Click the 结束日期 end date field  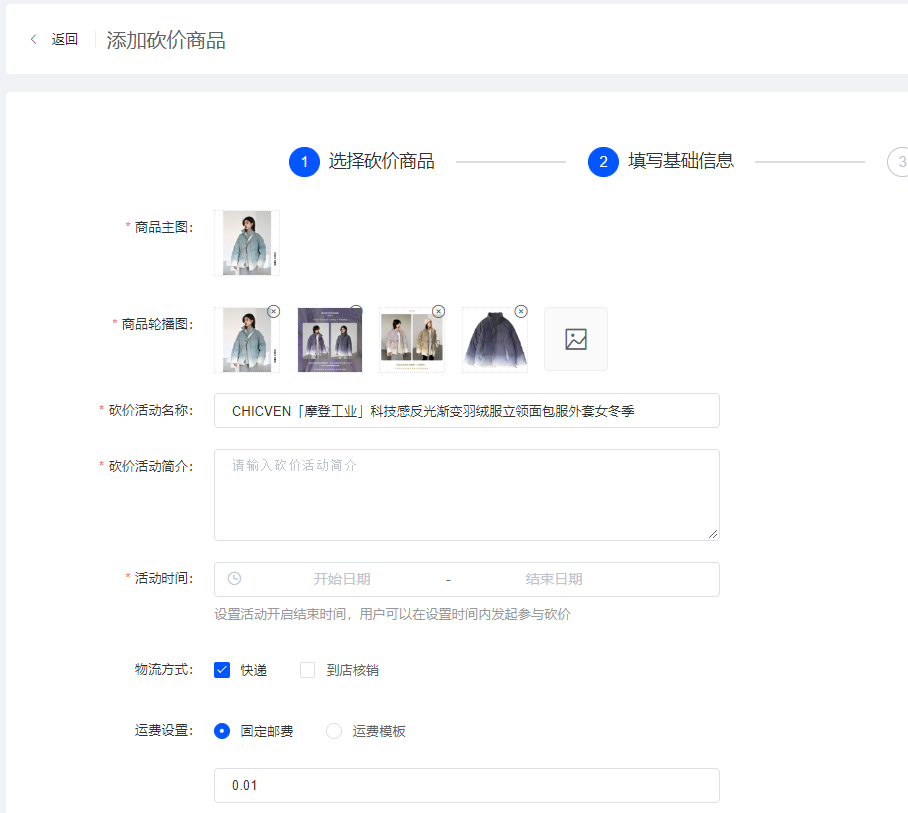click(554, 579)
